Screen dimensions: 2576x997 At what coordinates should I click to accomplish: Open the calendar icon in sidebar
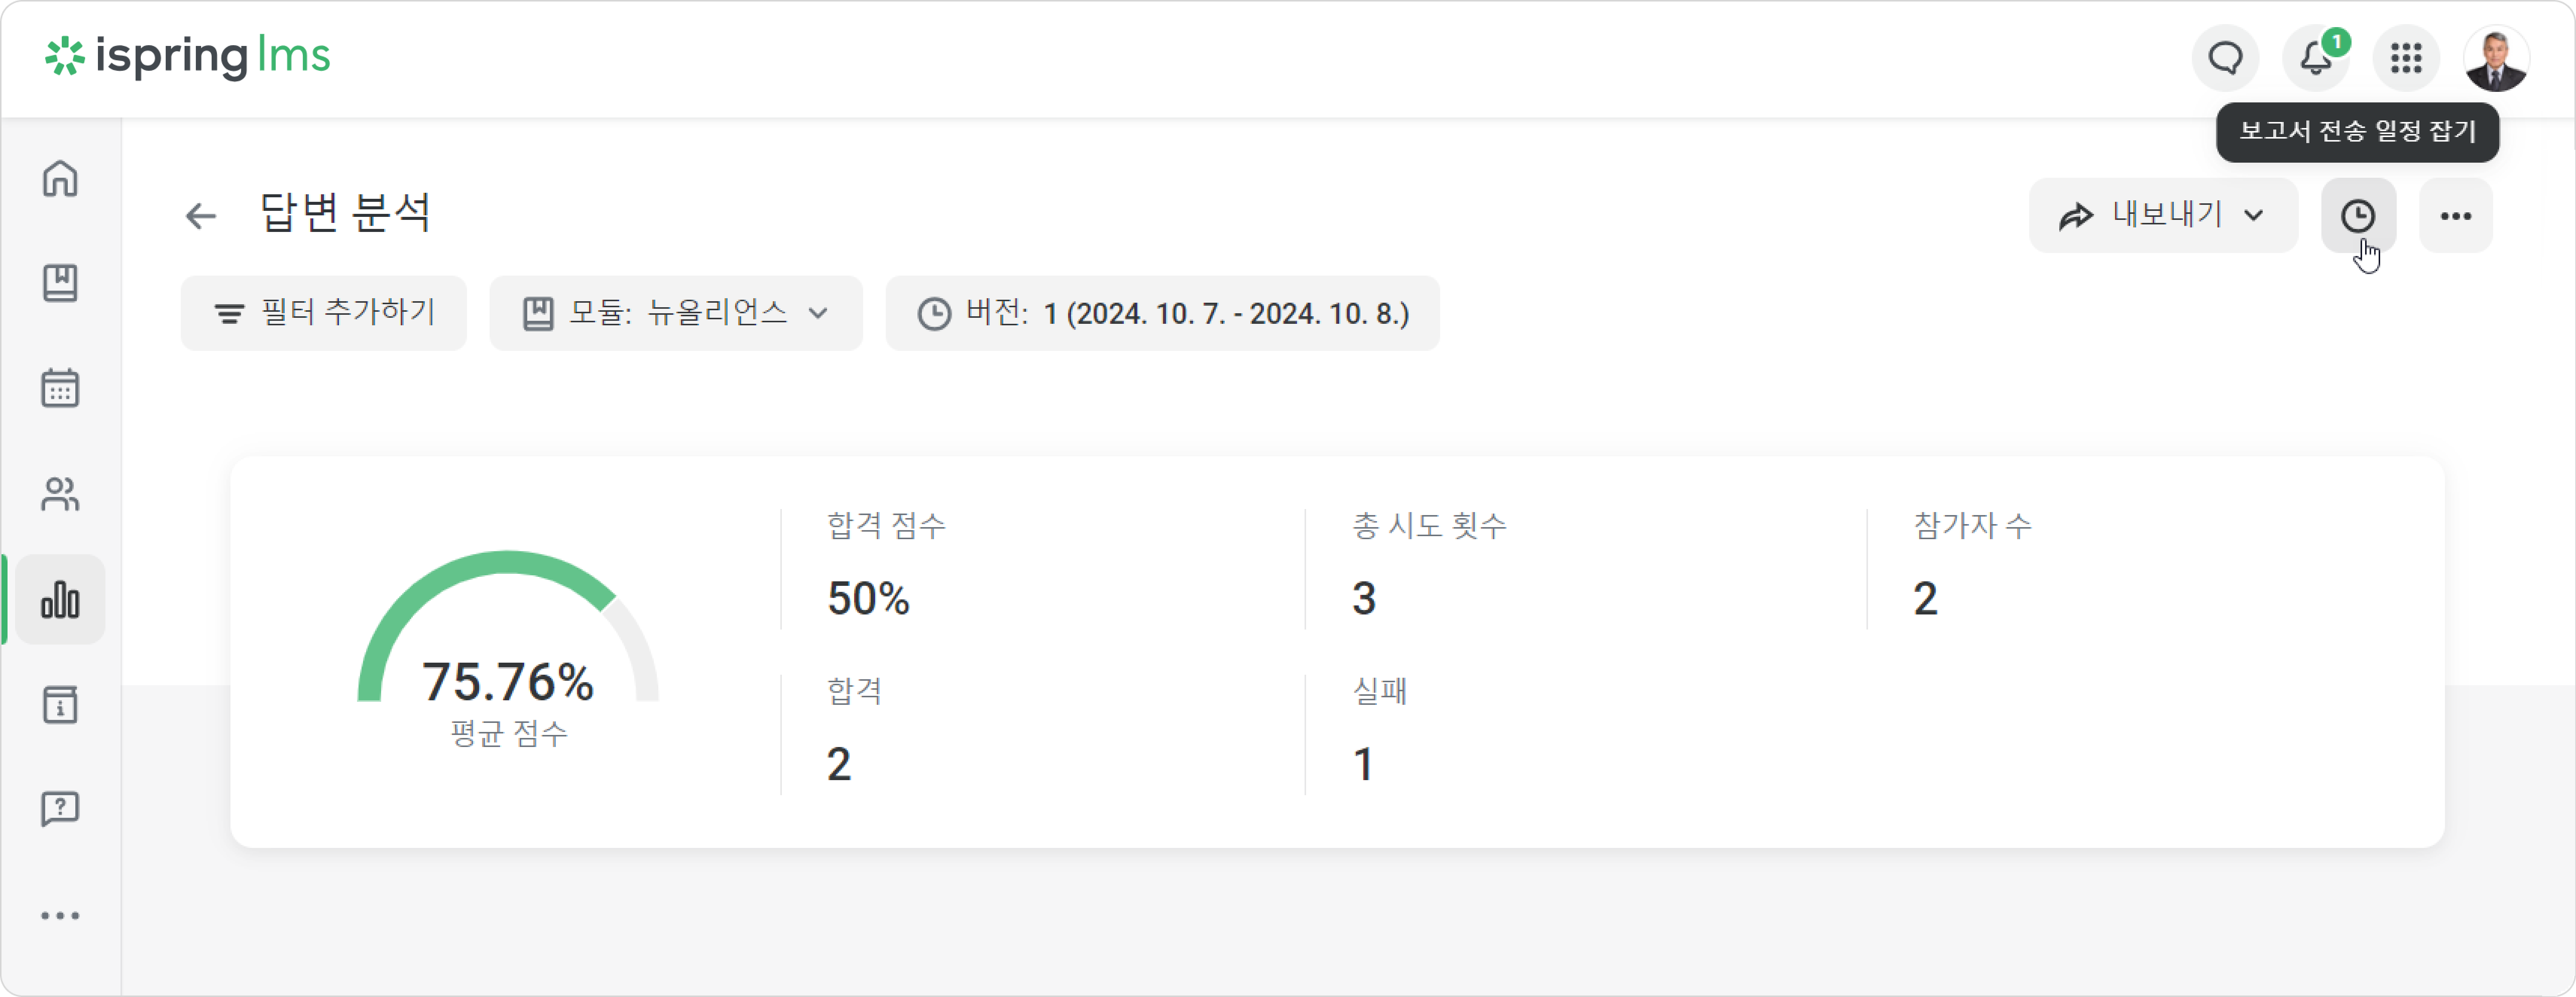60,388
